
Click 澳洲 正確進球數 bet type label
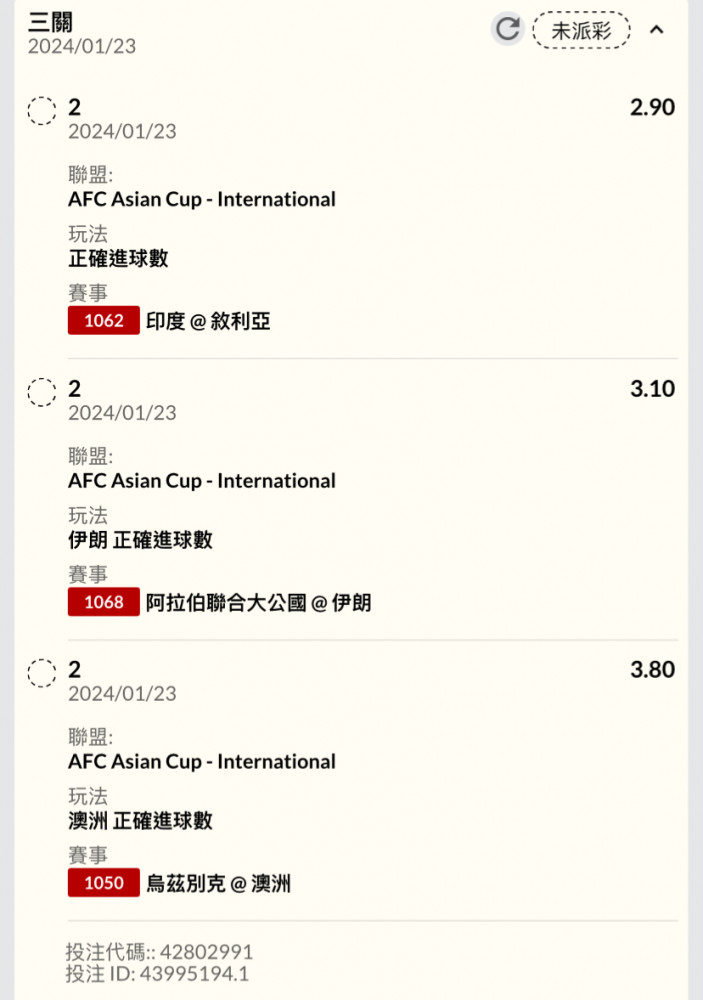pyautogui.click(x=140, y=821)
